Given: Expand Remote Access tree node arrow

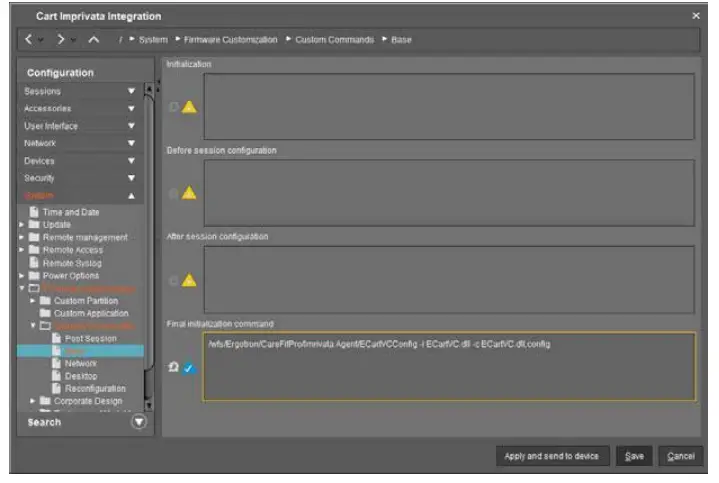Looking at the screenshot, I should [x=22, y=250].
